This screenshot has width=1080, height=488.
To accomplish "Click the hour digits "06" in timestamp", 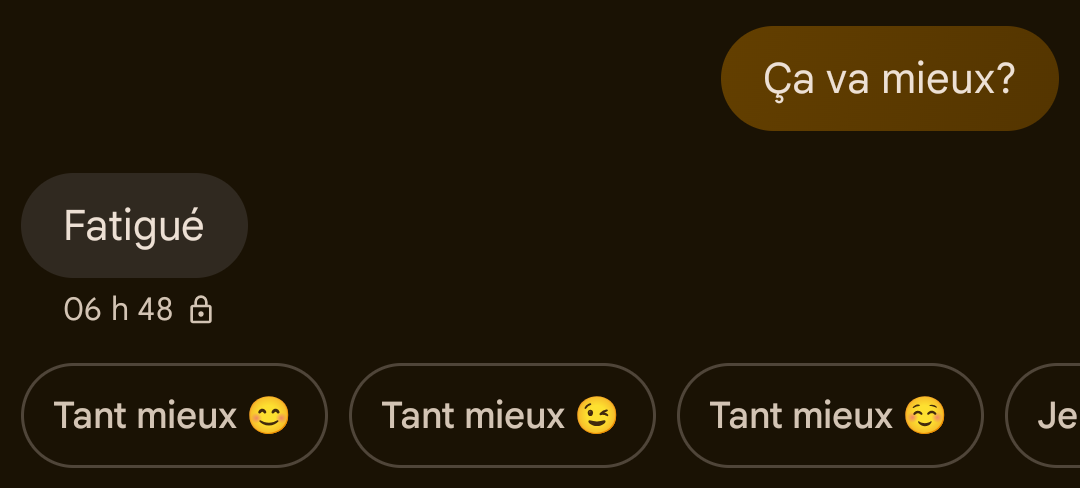I will pyautogui.click(x=82, y=310).
